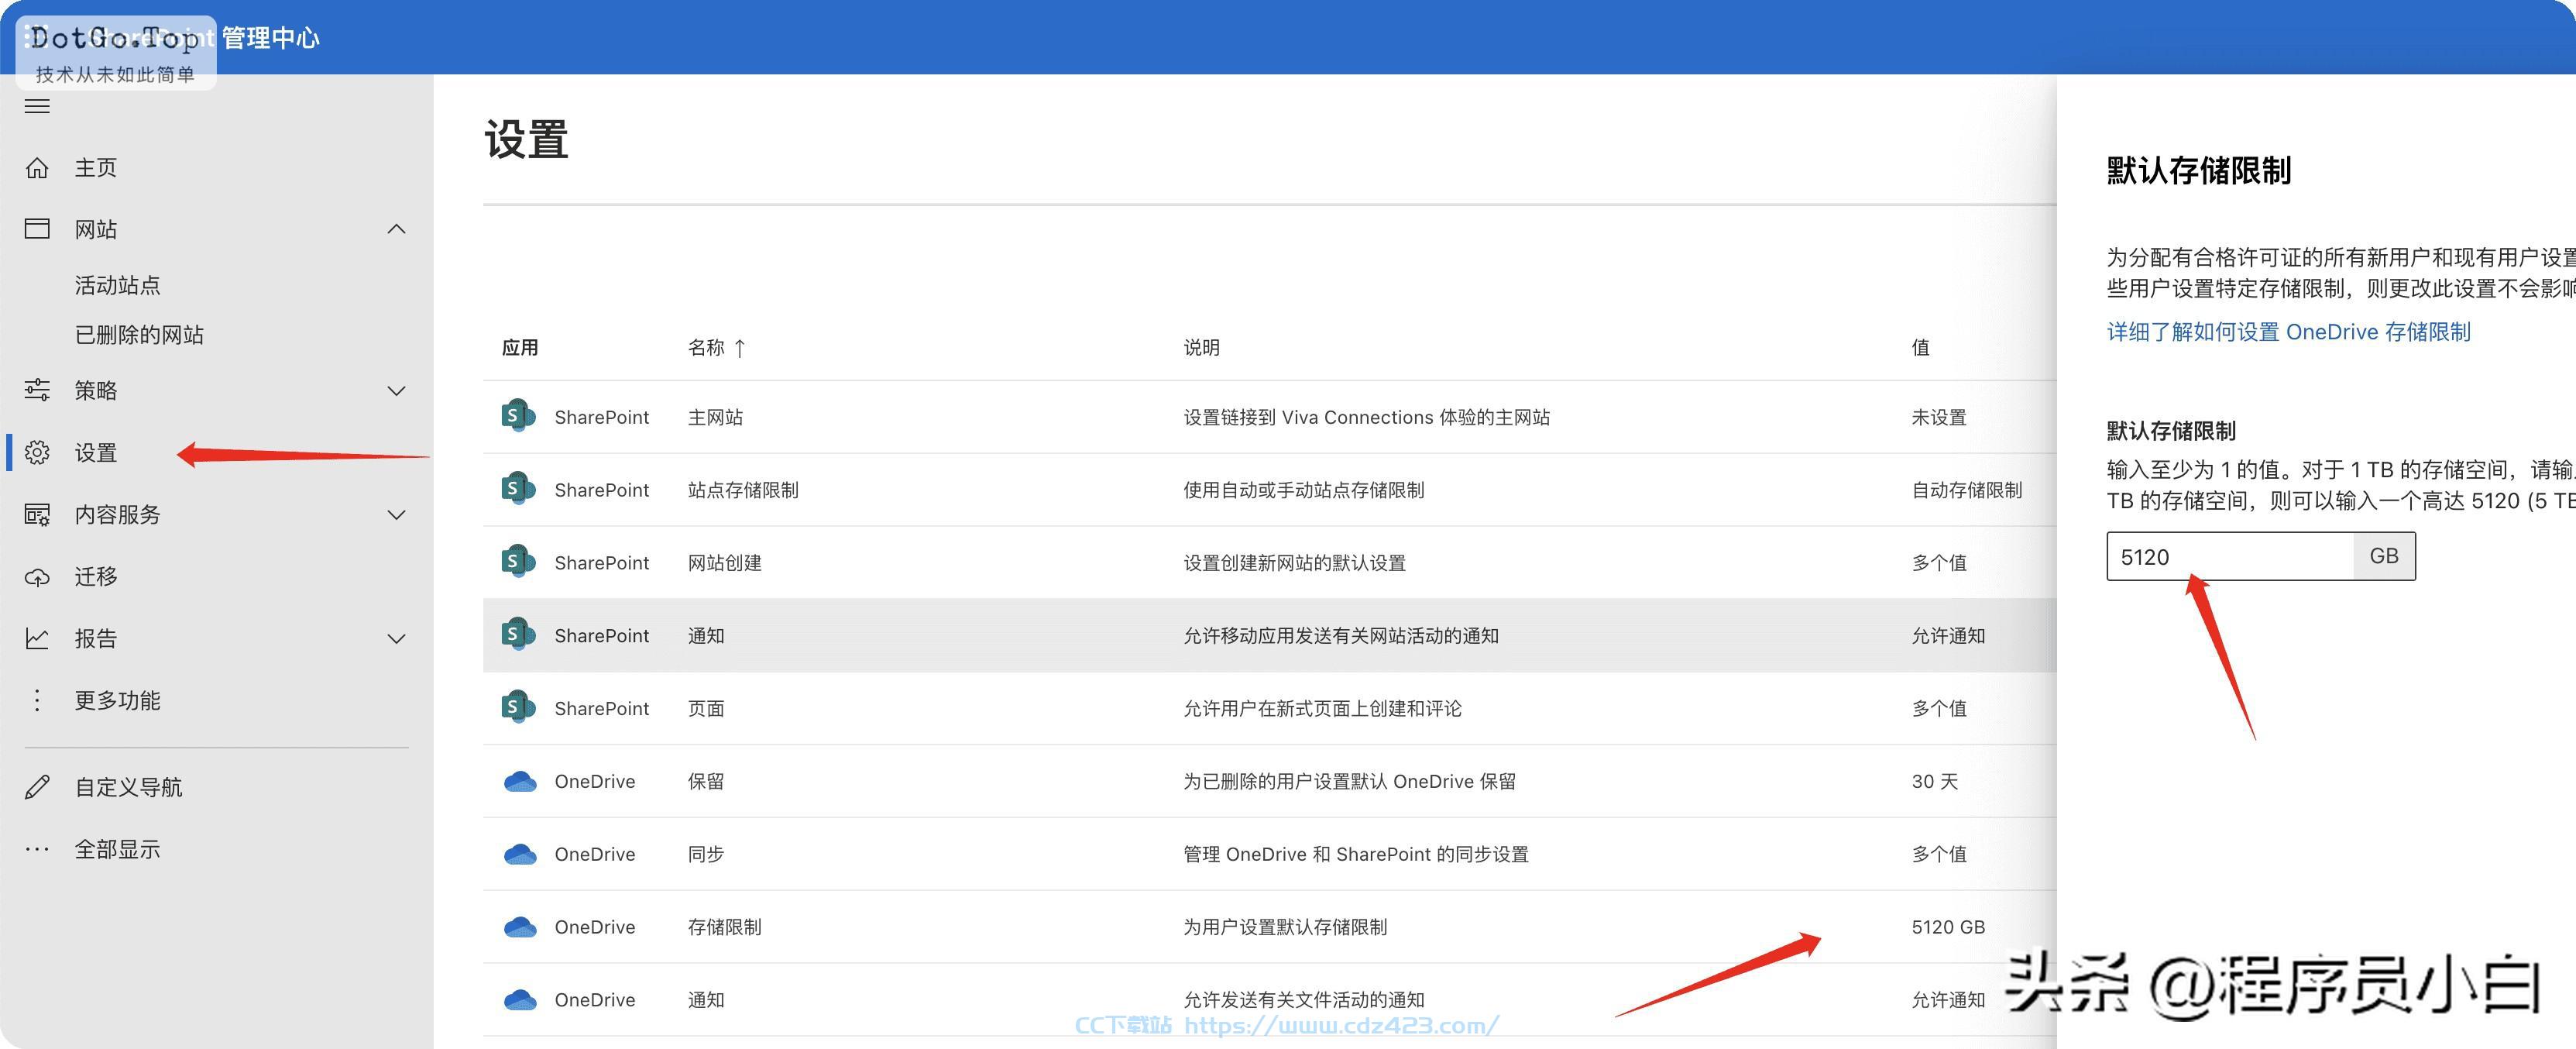Viewport: 2576px width, 1049px height.
Task: Click SharePoint icon in the 网站创建 row
Action: click(x=518, y=562)
